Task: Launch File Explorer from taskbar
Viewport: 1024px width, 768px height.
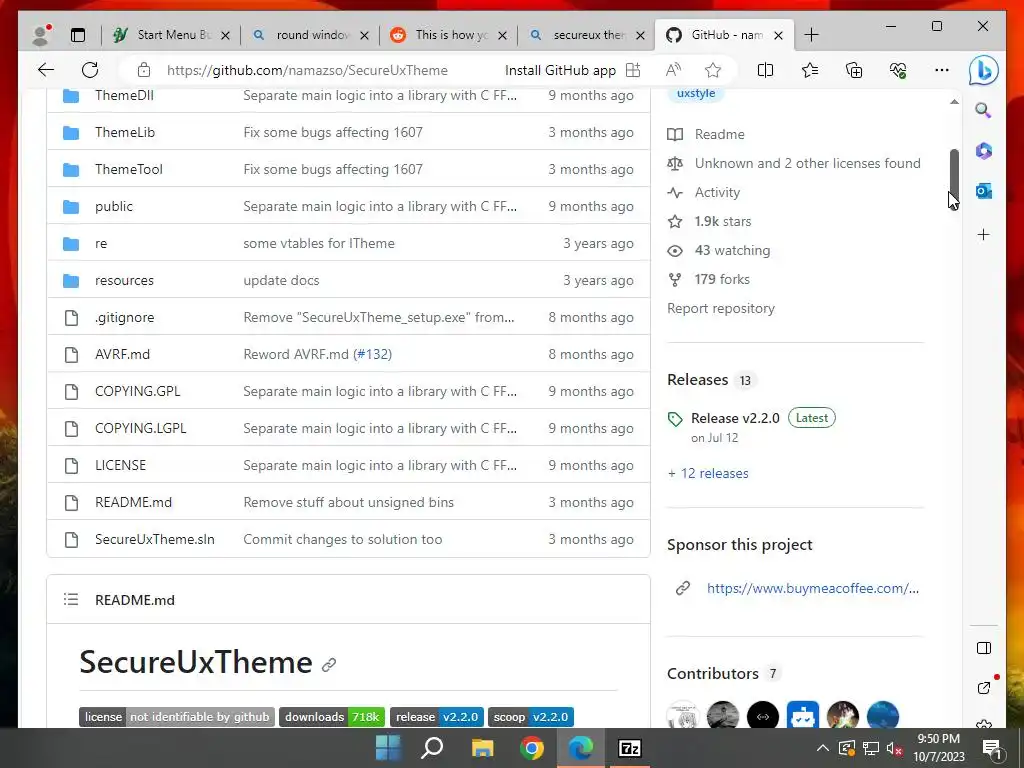Action: 483,748
